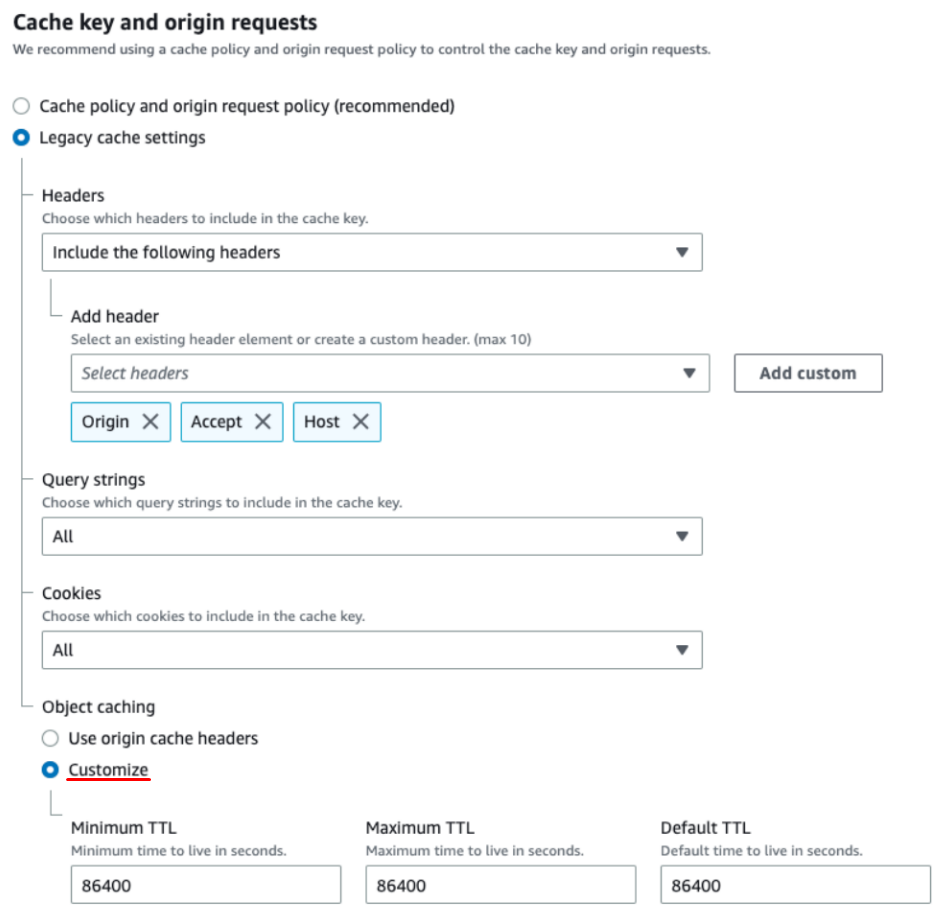The image size is (947, 914).
Task: Remove the Accept header tag
Action: point(263,422)
